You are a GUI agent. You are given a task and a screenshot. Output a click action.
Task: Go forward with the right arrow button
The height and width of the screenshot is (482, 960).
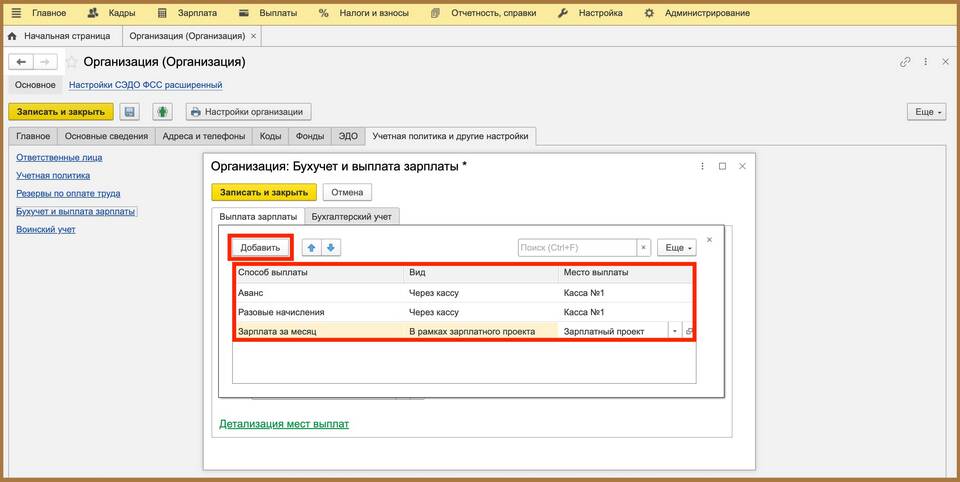45,62
